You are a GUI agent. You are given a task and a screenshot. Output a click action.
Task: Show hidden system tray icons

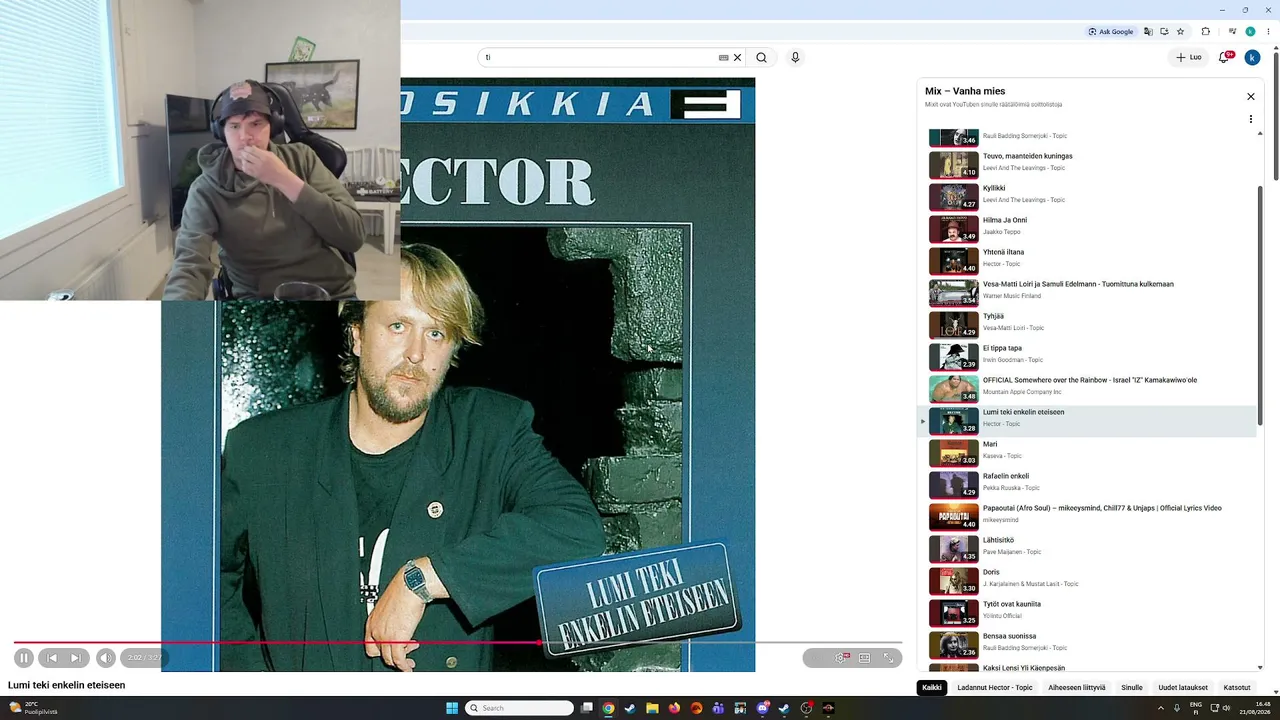[1161, 708]
